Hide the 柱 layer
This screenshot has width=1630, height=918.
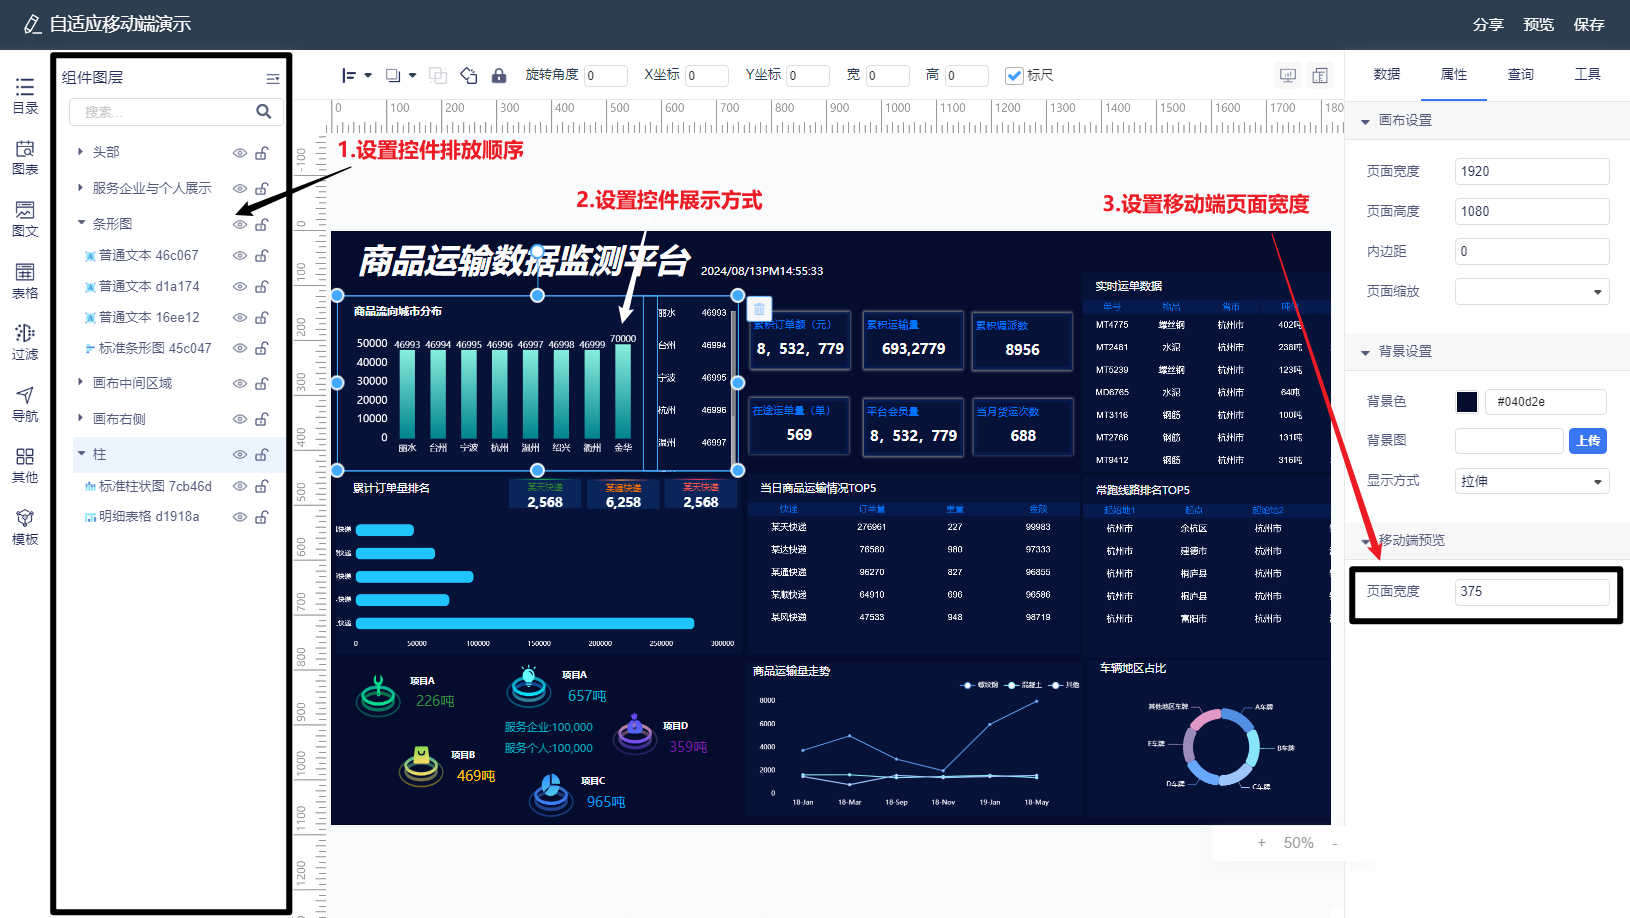(240, 454)
